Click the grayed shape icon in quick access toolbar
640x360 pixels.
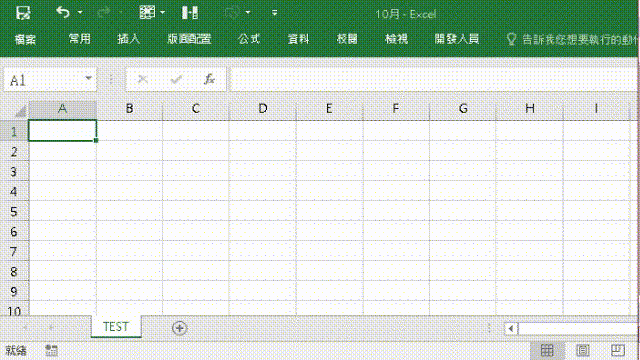[232, 13]
